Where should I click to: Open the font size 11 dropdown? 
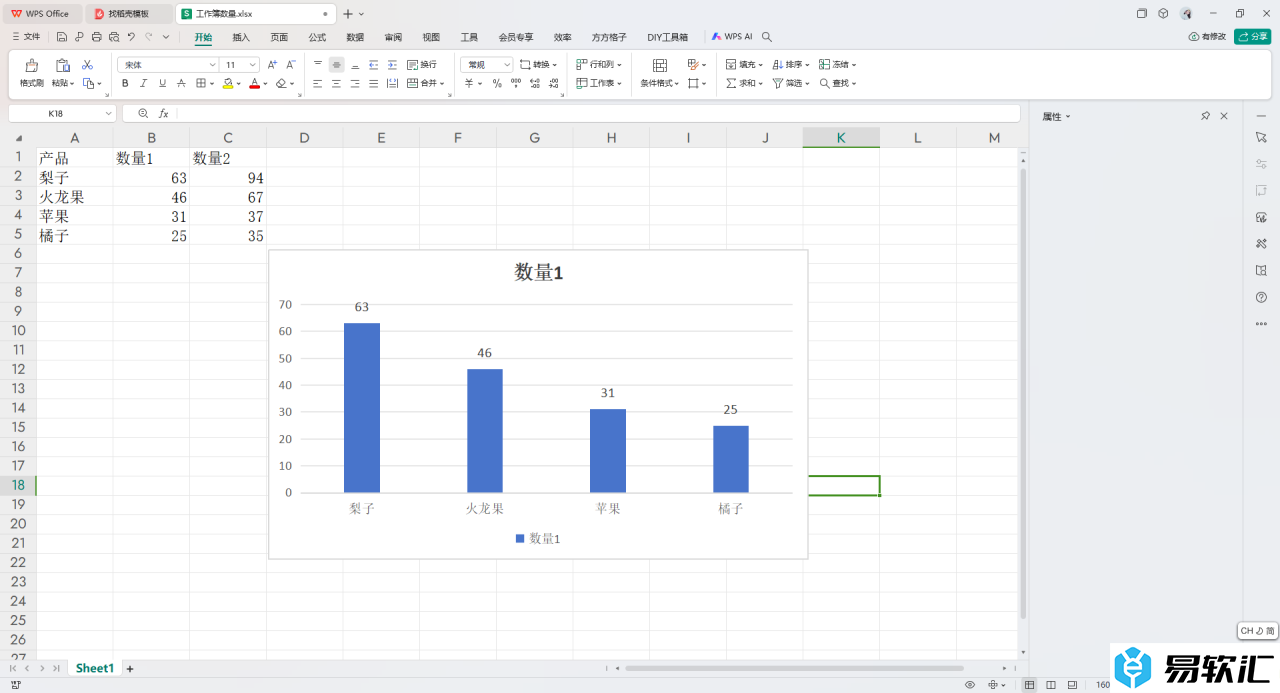click(253, 64)
